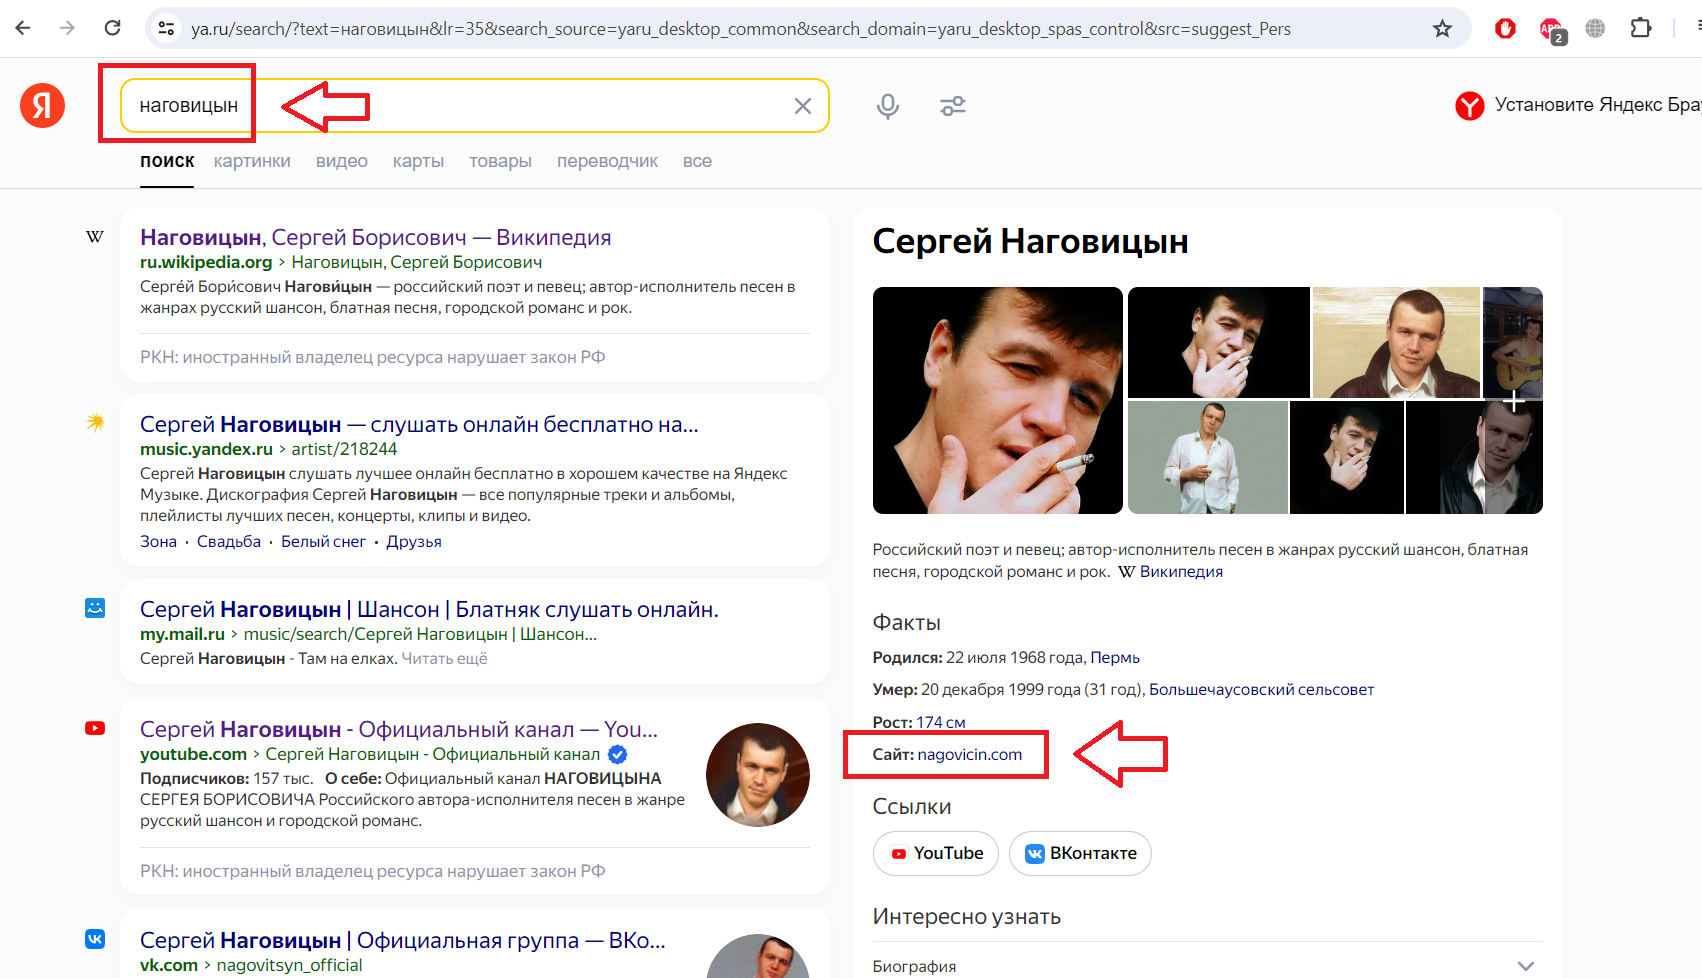Open the music.yandex.ru green URL
This screenshot has width=1702, height=978.
pos(206,449)
